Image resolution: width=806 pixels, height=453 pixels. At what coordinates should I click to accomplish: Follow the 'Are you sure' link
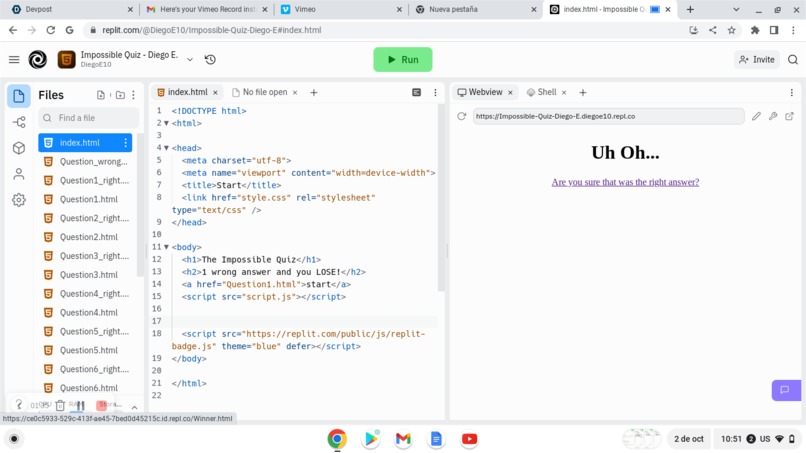625,182
